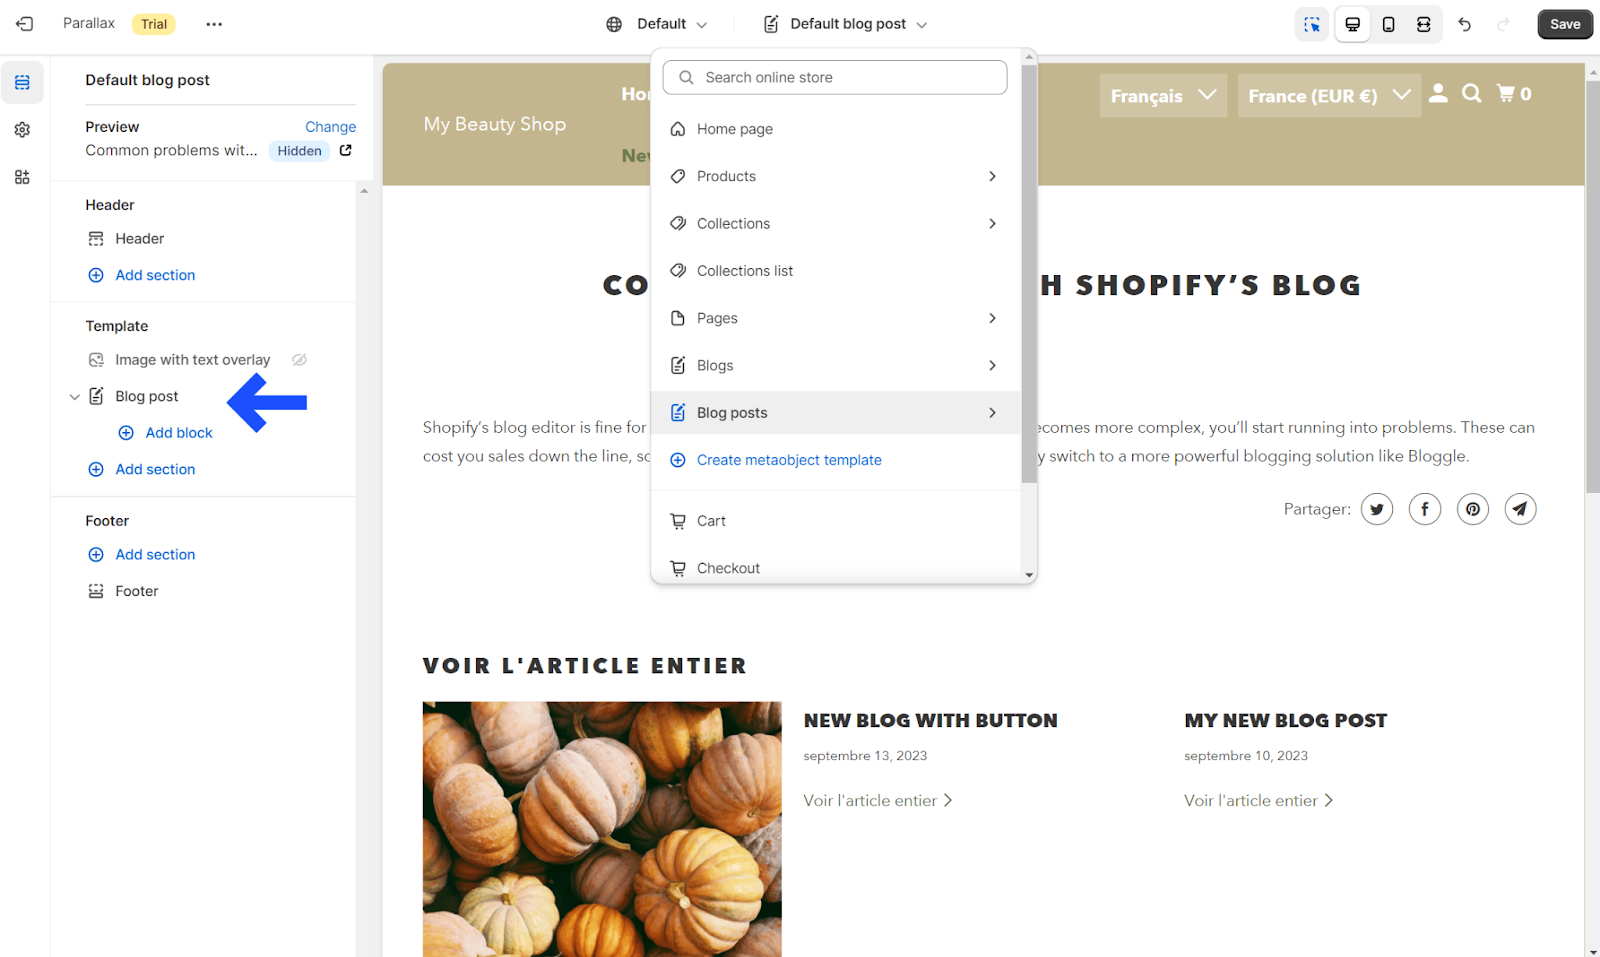Click the undo icon in the toolbar
Screen dimensions: 1600x957
click(1464, 24)
